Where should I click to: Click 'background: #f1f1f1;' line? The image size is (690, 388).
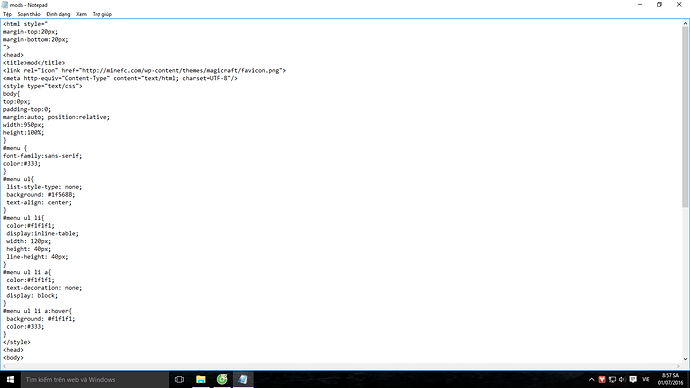(40, 318)
